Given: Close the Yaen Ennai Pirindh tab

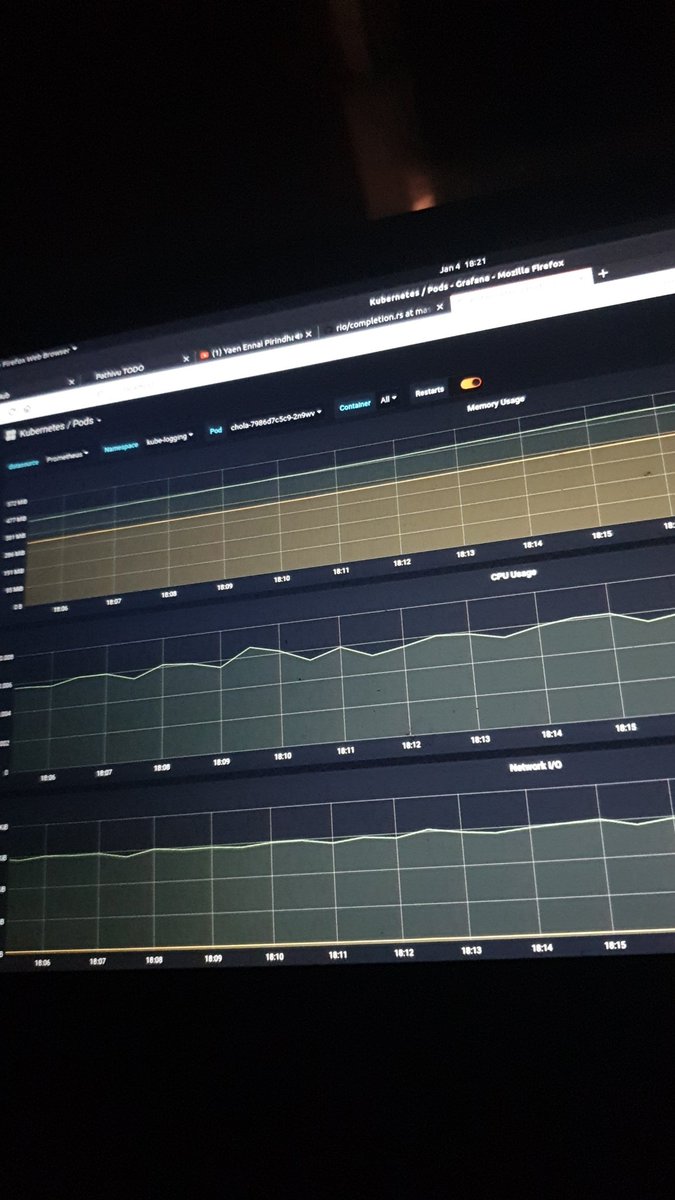Looking at the screenshot, I should point(309,333).
